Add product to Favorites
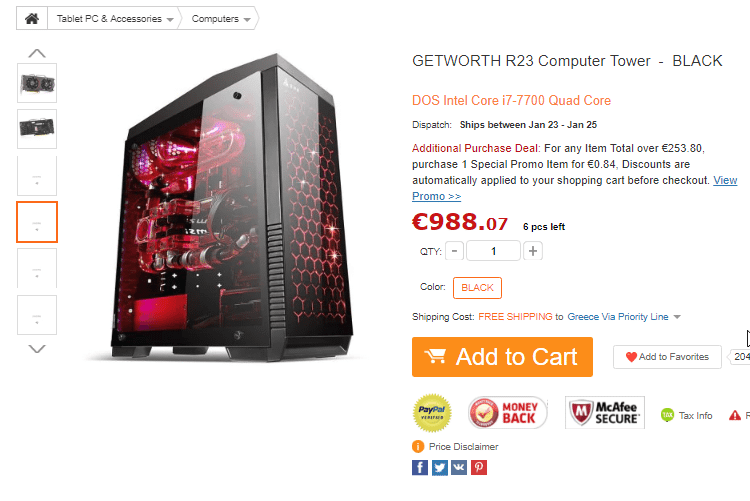 667,357
